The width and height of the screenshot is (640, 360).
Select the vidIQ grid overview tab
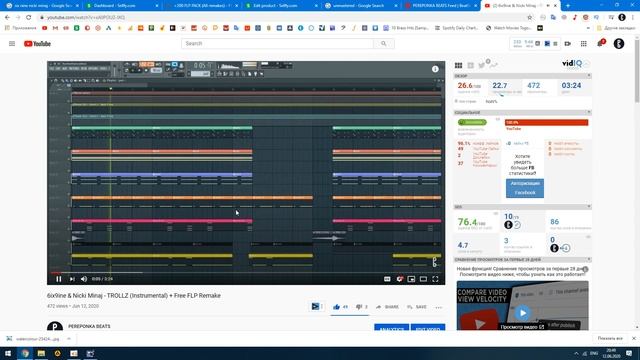click(x=458, y=65)
